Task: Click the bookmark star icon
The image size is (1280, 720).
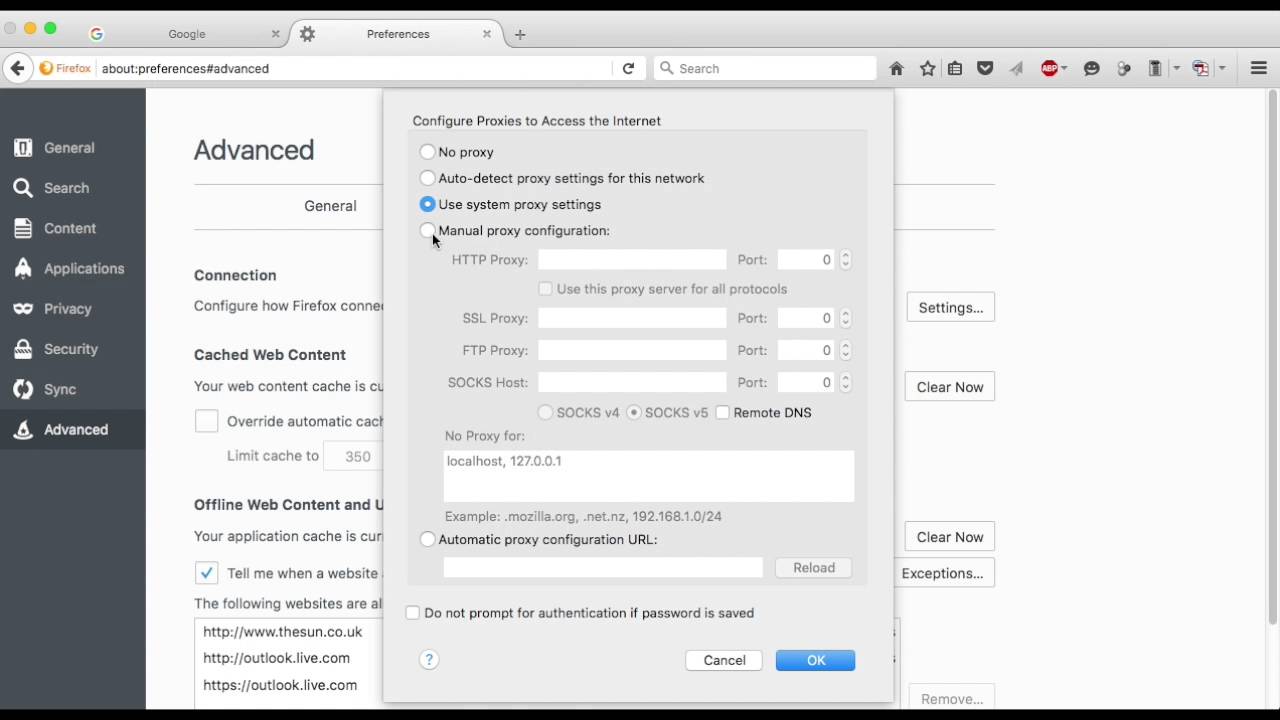Action: 928,69
